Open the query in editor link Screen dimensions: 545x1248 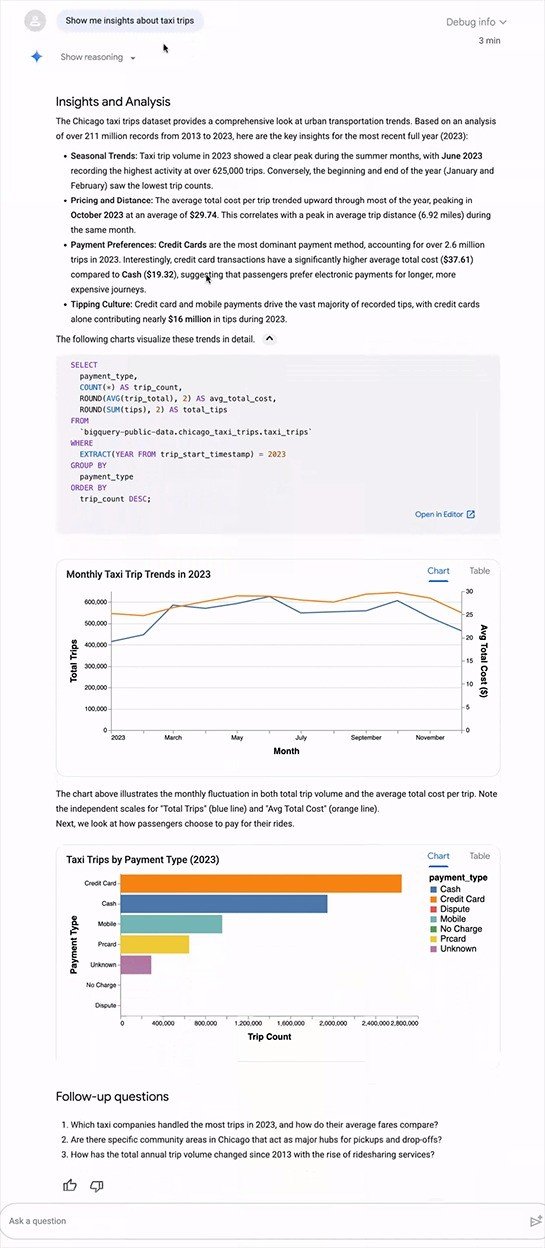(x=439, y=514)
